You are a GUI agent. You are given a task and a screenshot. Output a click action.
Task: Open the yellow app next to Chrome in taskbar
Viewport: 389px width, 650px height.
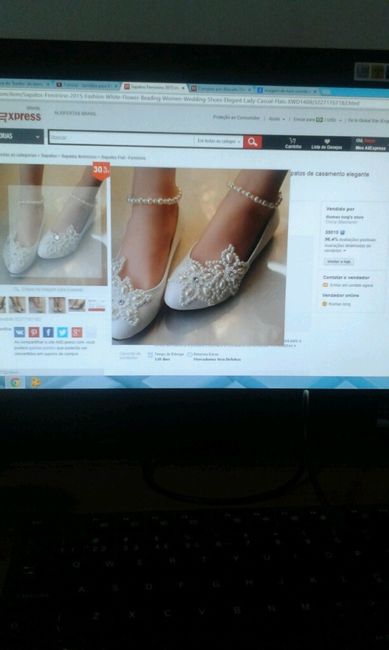click(36, 382)
